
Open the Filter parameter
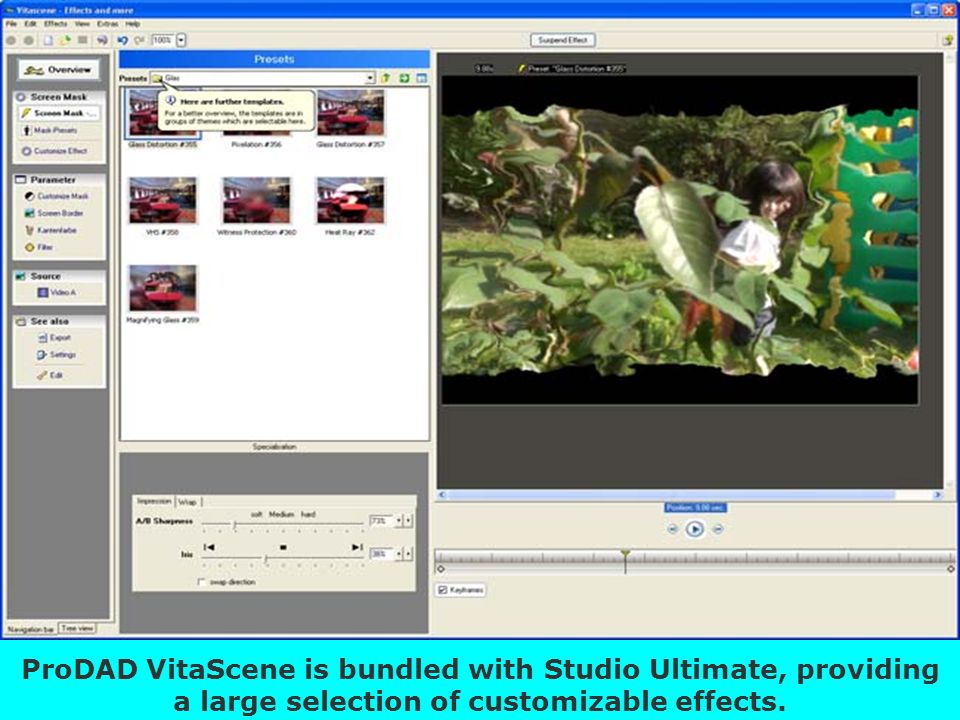[39, 247]
